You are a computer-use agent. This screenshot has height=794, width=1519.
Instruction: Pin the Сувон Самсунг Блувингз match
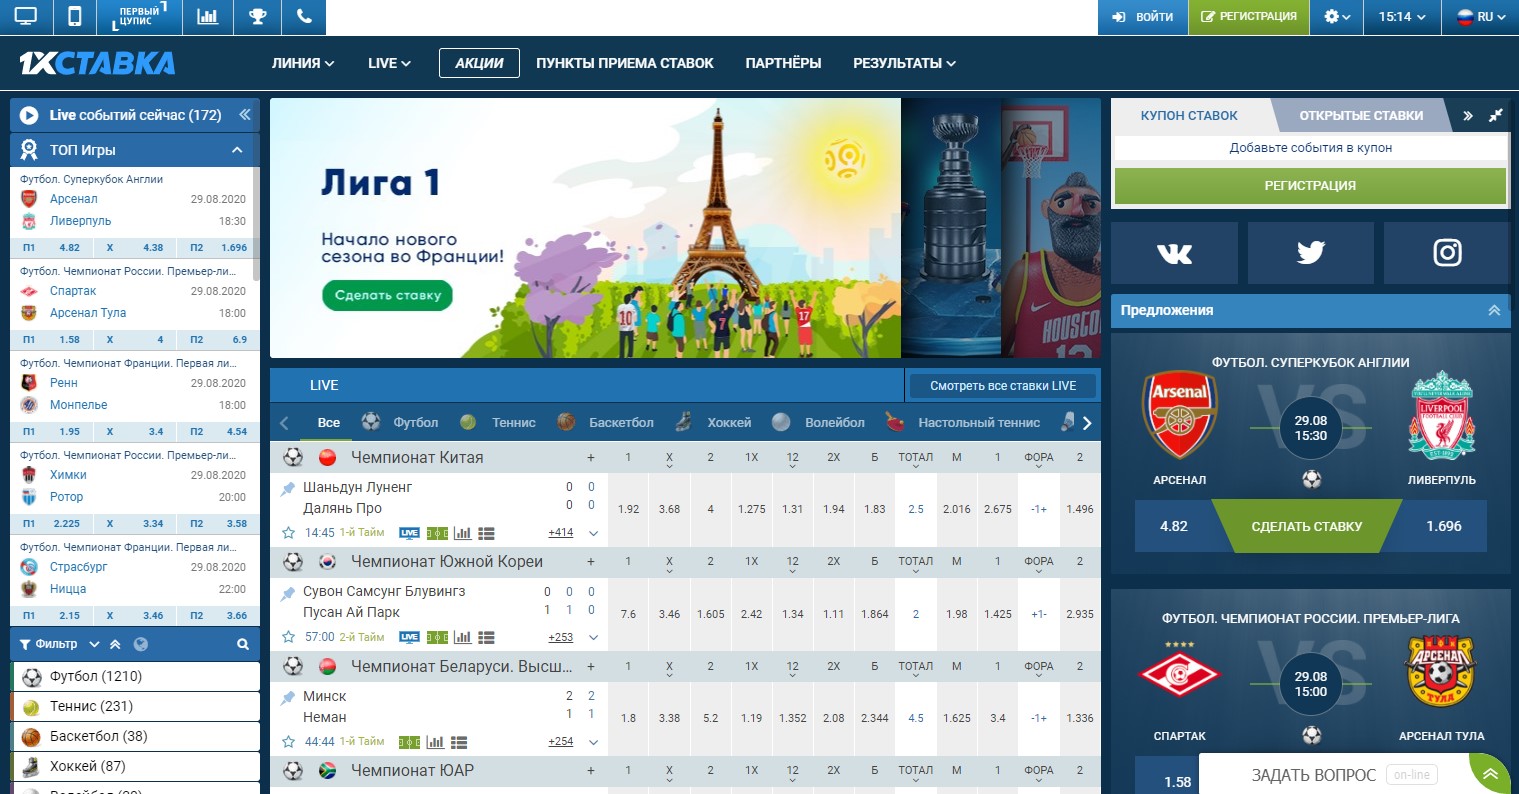click(288, 592)
